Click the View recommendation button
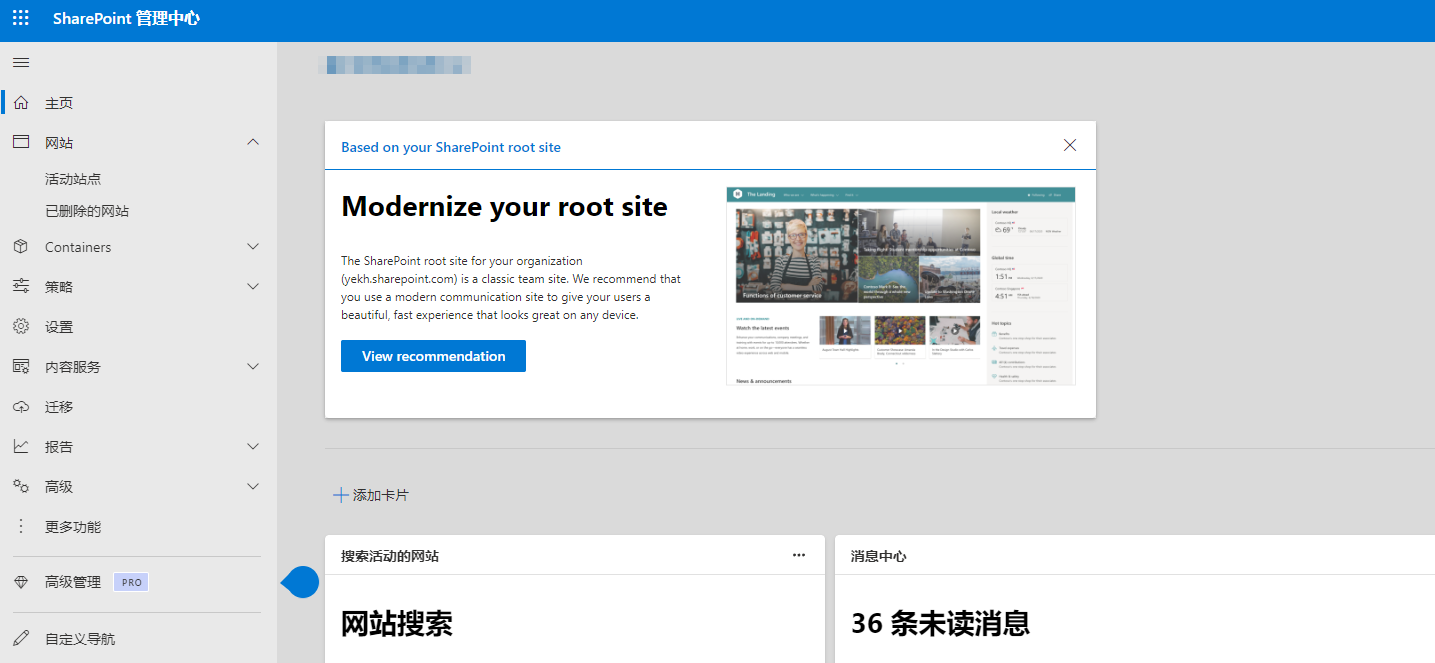Screen dimensions: 1435x663 click(x=433, y=356)
